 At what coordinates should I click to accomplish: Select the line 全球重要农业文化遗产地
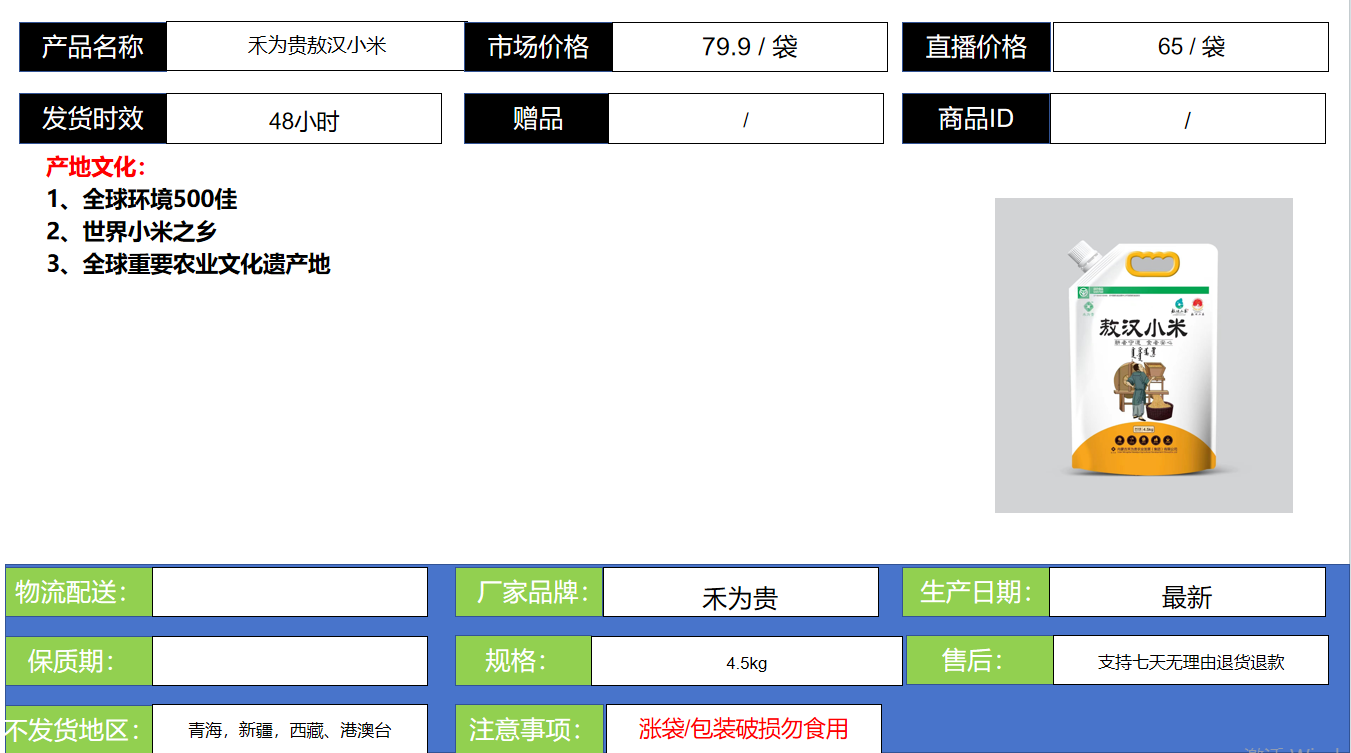(188, 264)
